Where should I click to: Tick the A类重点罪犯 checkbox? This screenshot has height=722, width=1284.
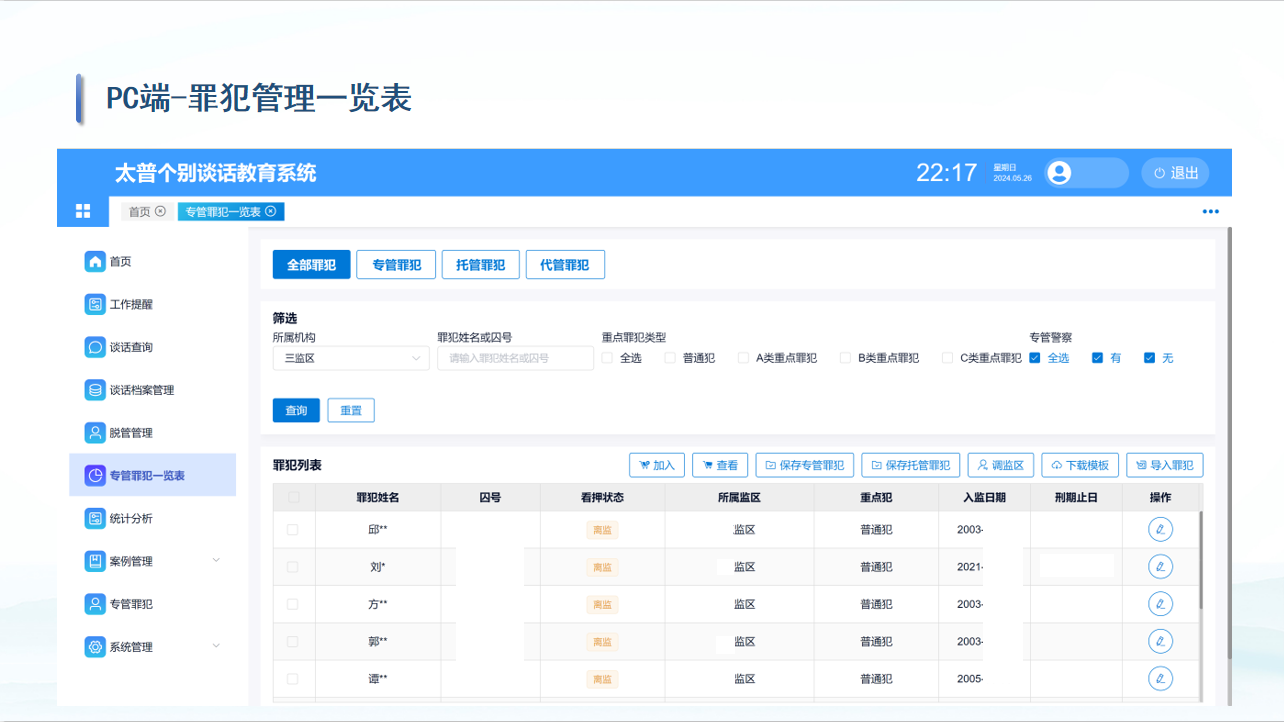click(743, 358)
